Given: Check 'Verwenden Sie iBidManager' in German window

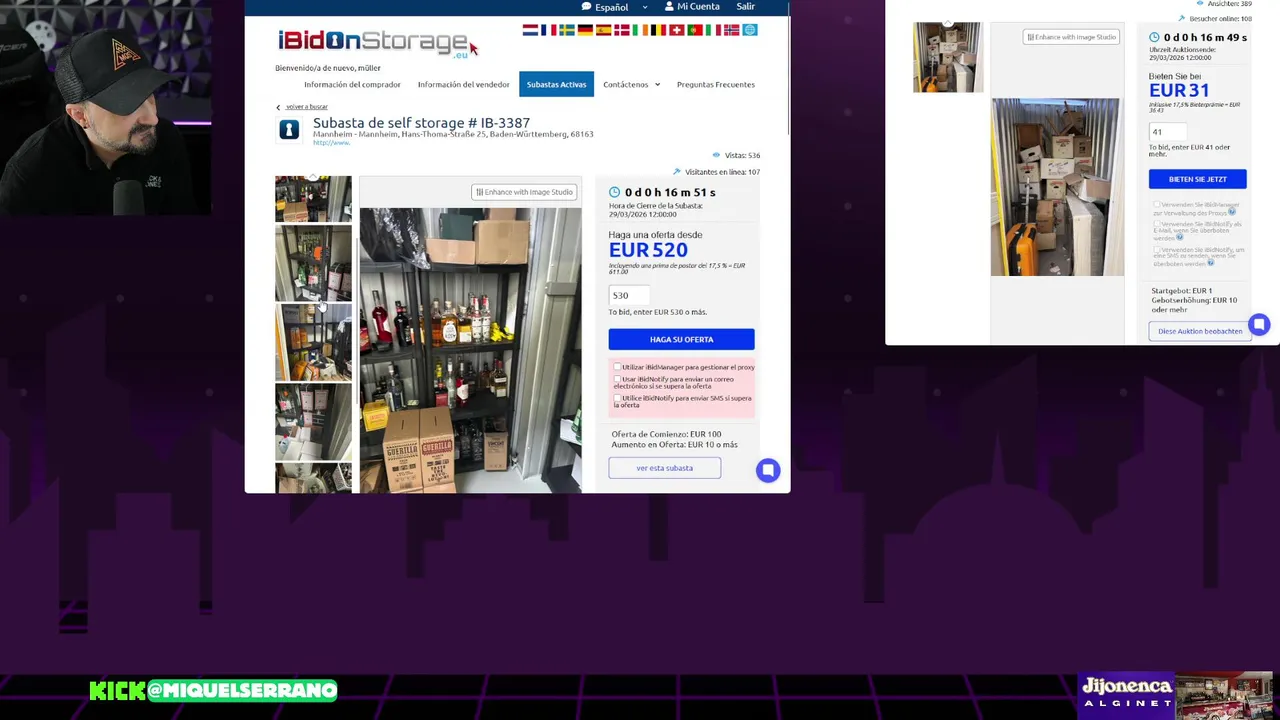Looking at the screenshot, I should point(1157,204).
